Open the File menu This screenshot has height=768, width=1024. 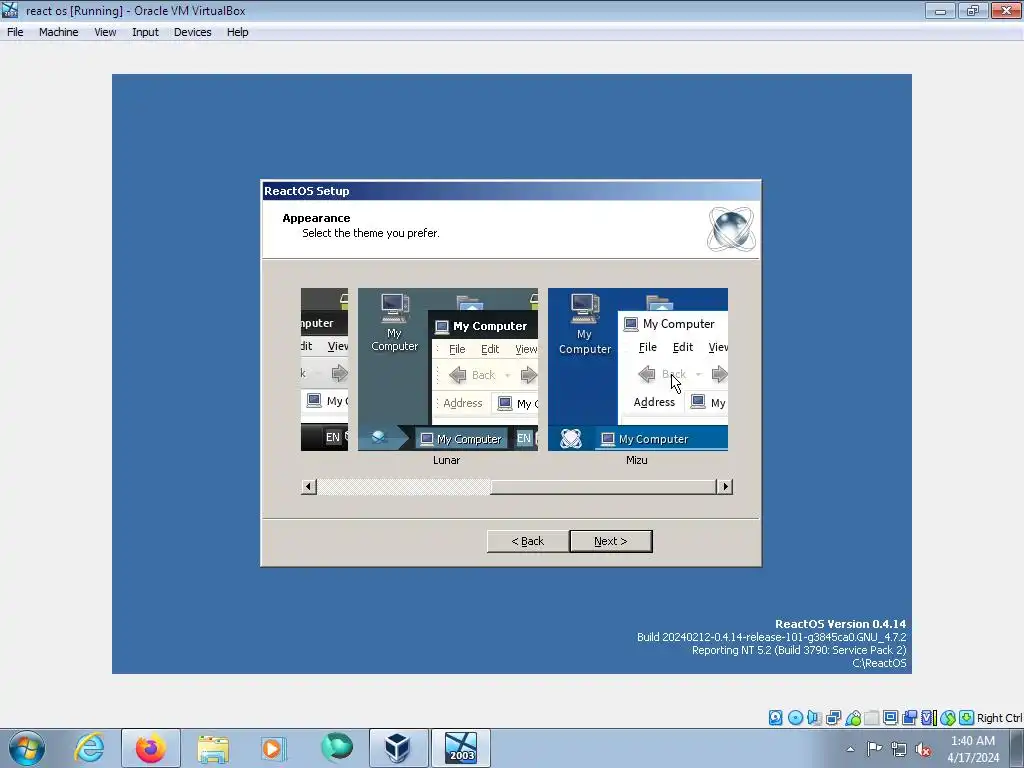click(x=15, y=32)
